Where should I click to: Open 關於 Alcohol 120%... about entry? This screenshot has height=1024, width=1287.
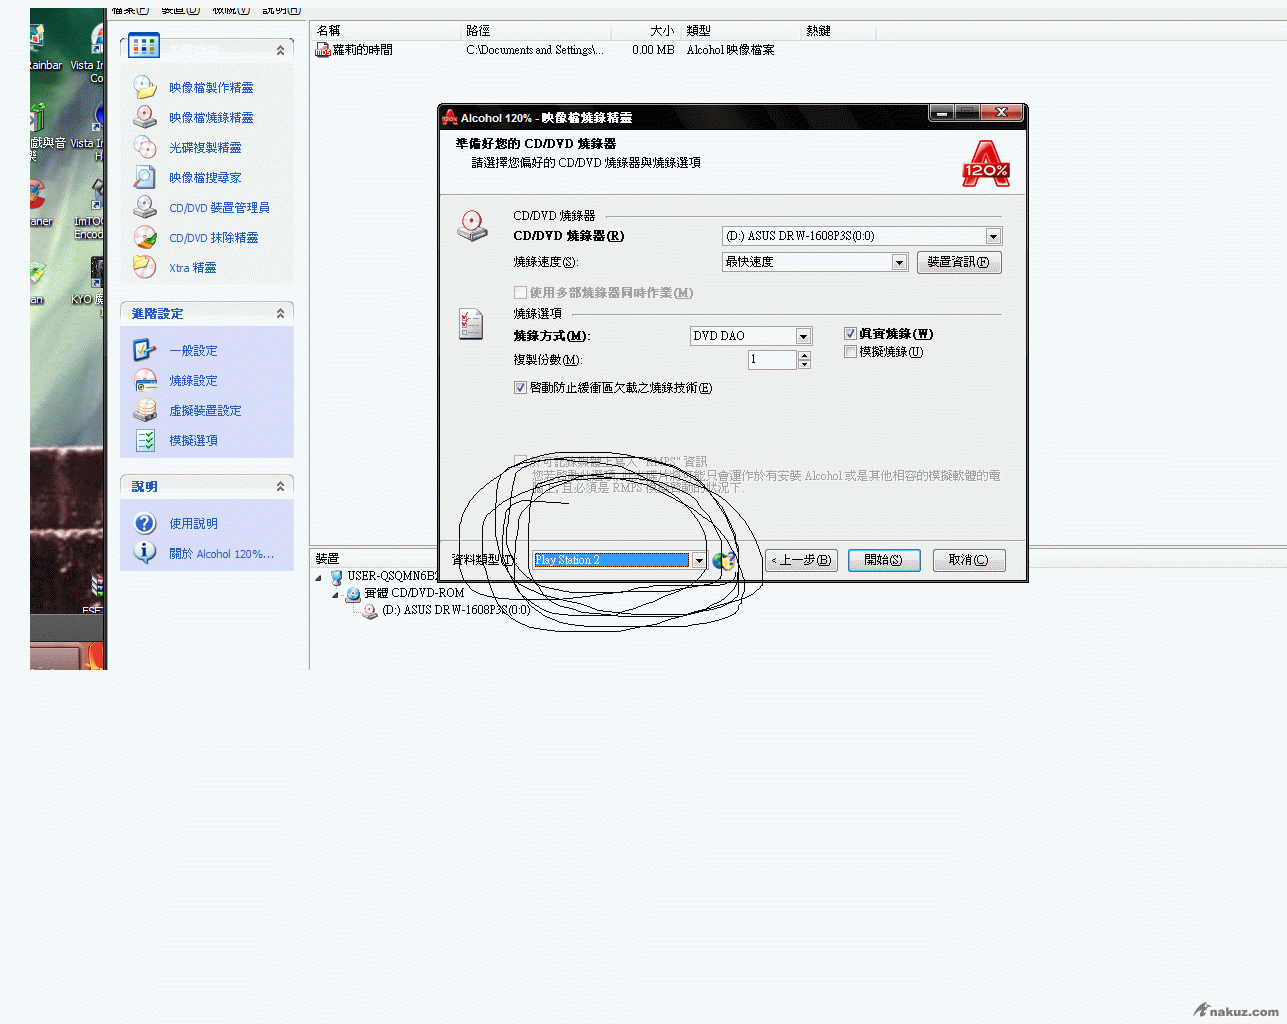[221, 554]
